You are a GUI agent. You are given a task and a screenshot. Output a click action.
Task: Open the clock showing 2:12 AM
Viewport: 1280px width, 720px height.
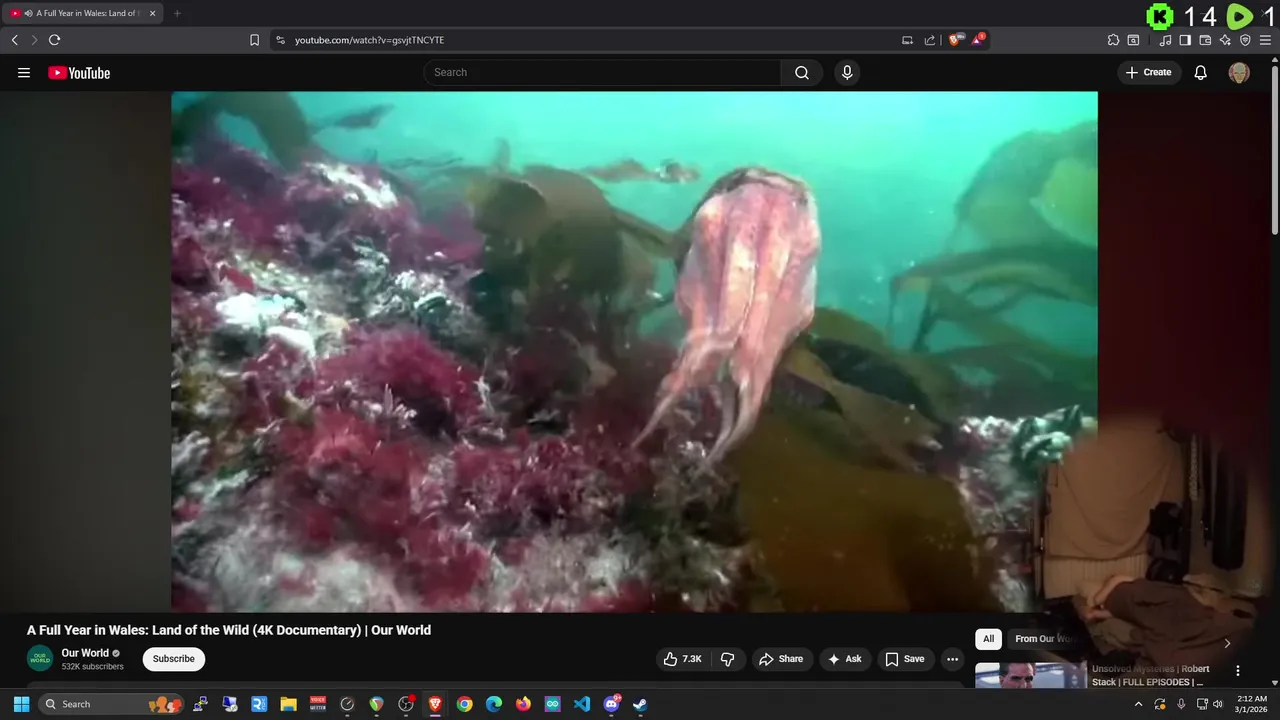[x=1251, y=704]
